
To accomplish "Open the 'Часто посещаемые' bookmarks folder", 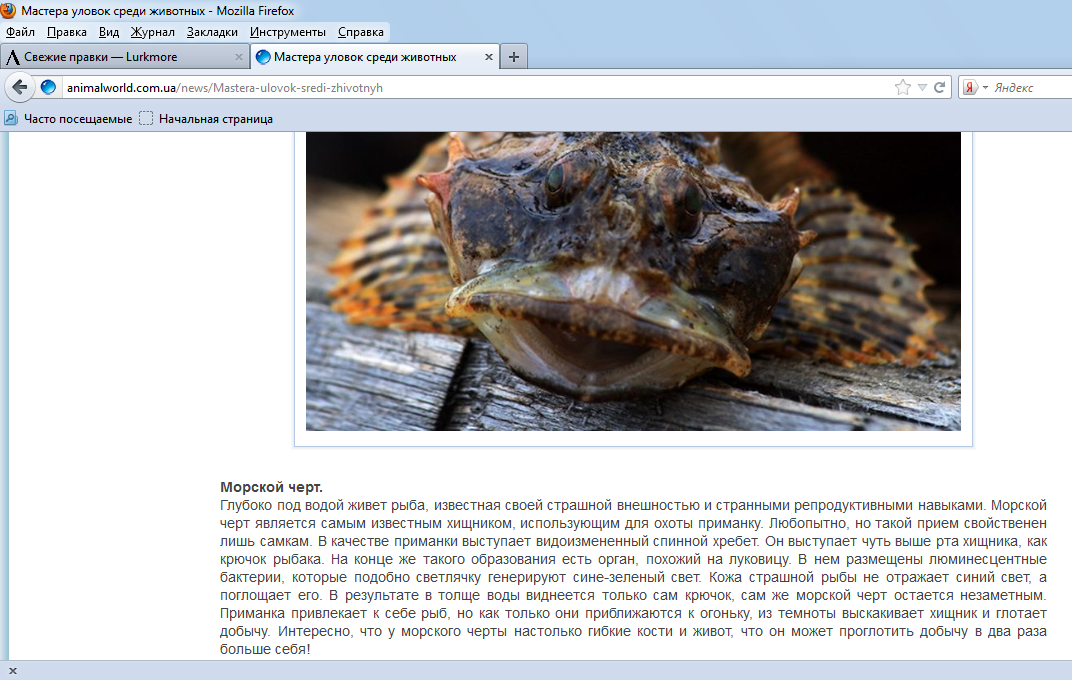I will [68, 119].
